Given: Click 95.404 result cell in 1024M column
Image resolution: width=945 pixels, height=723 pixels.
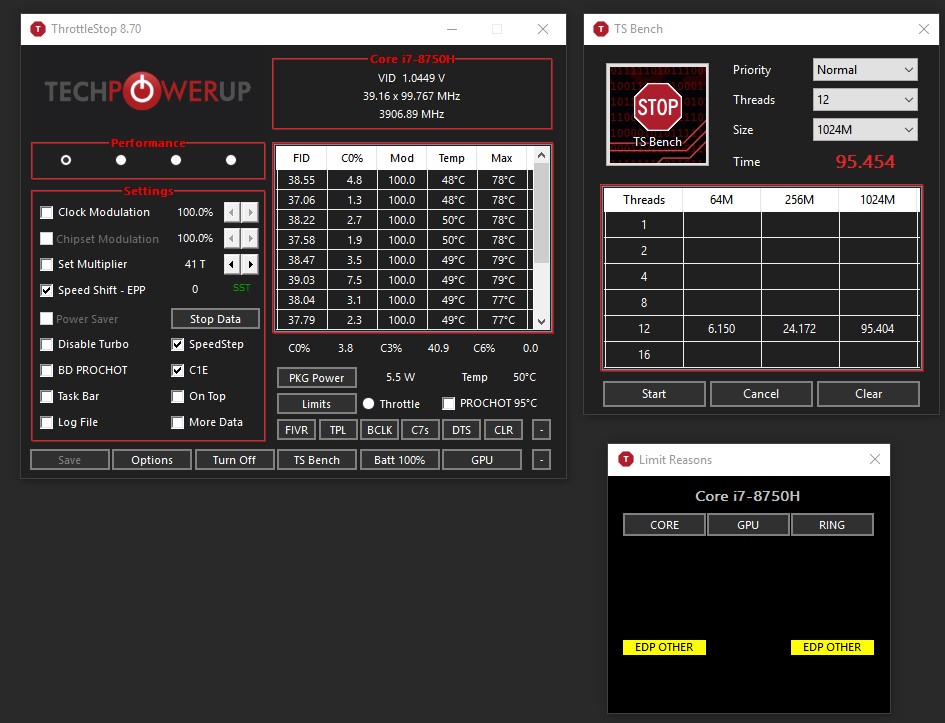Looking at the screenshot, I should [878, 329].
